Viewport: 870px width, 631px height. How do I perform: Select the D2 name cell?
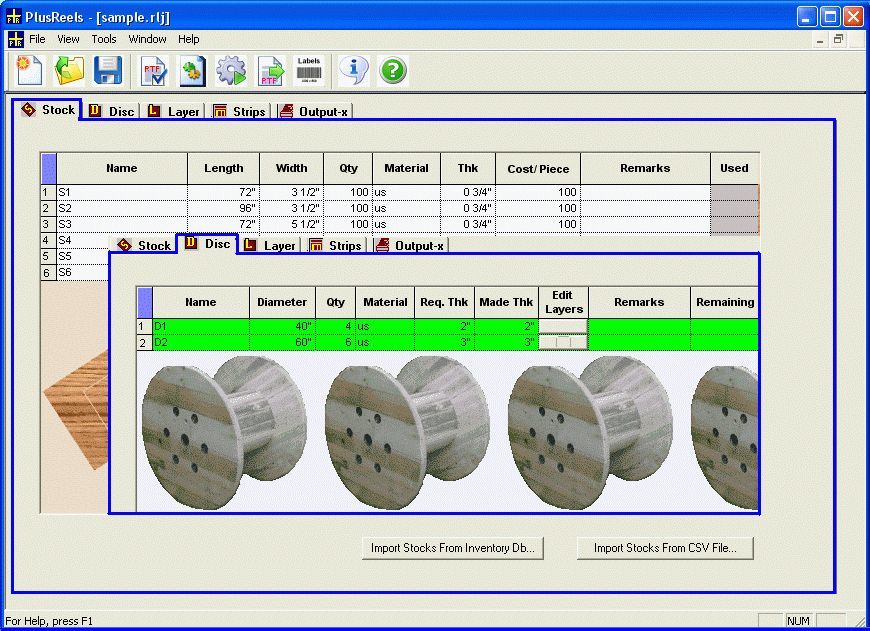point(201,342)
